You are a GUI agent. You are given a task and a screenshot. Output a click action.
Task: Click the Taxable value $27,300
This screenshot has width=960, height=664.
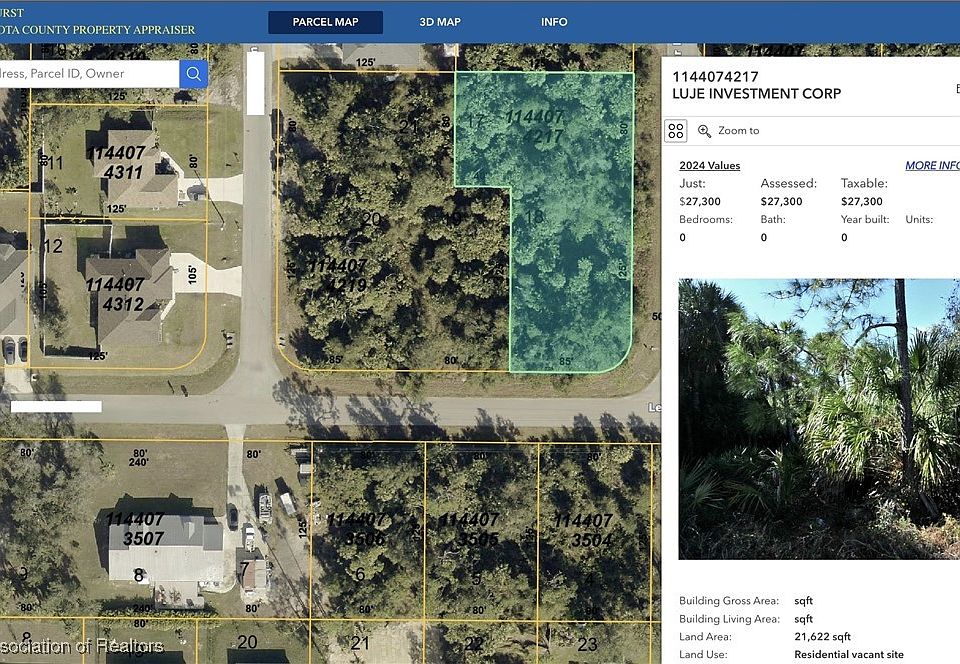pos(861,201)
